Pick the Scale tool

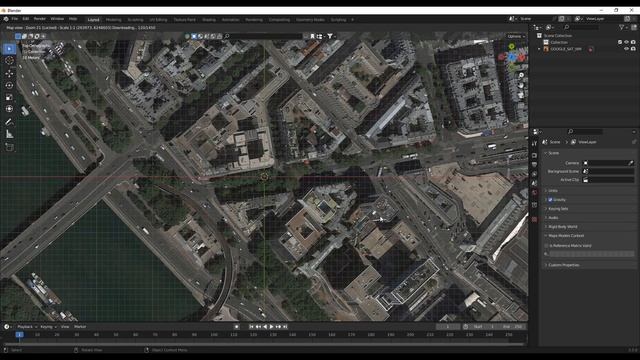(x=9, y=97)
